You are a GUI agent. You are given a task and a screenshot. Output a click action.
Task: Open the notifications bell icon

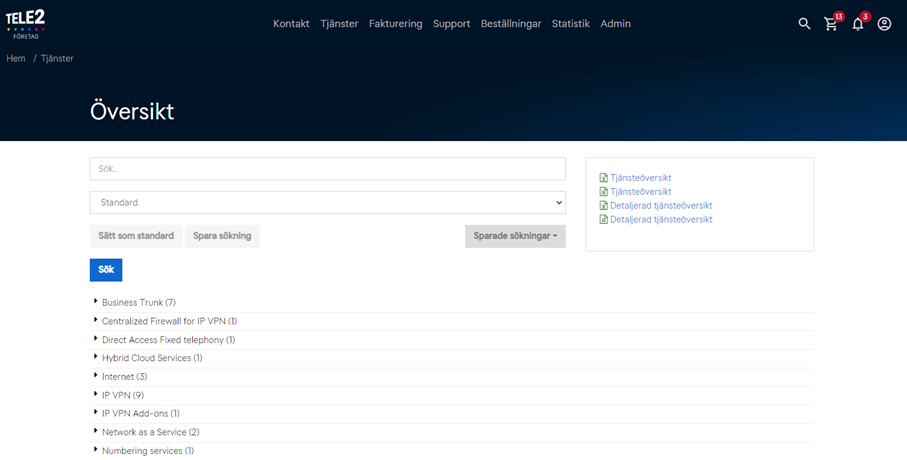[858, 24]
